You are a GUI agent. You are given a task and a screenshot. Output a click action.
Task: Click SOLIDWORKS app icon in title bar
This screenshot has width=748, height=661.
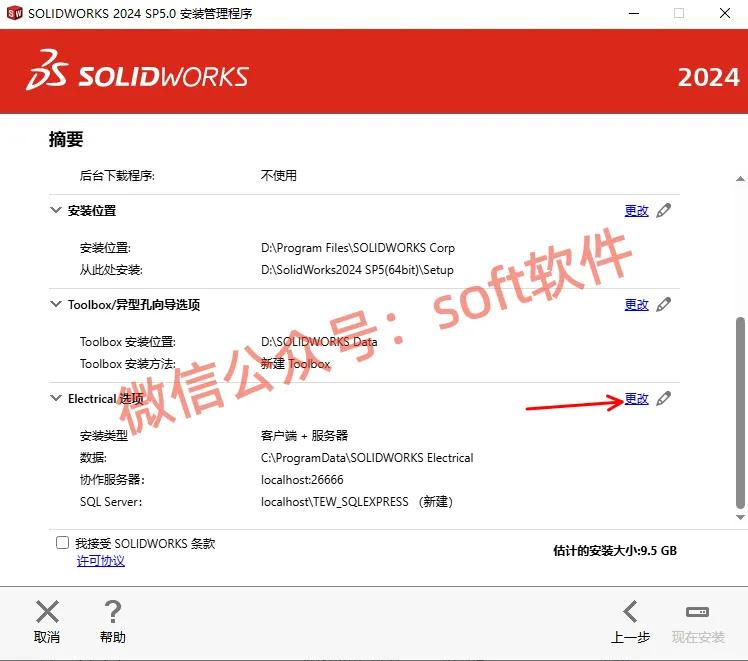15,13
